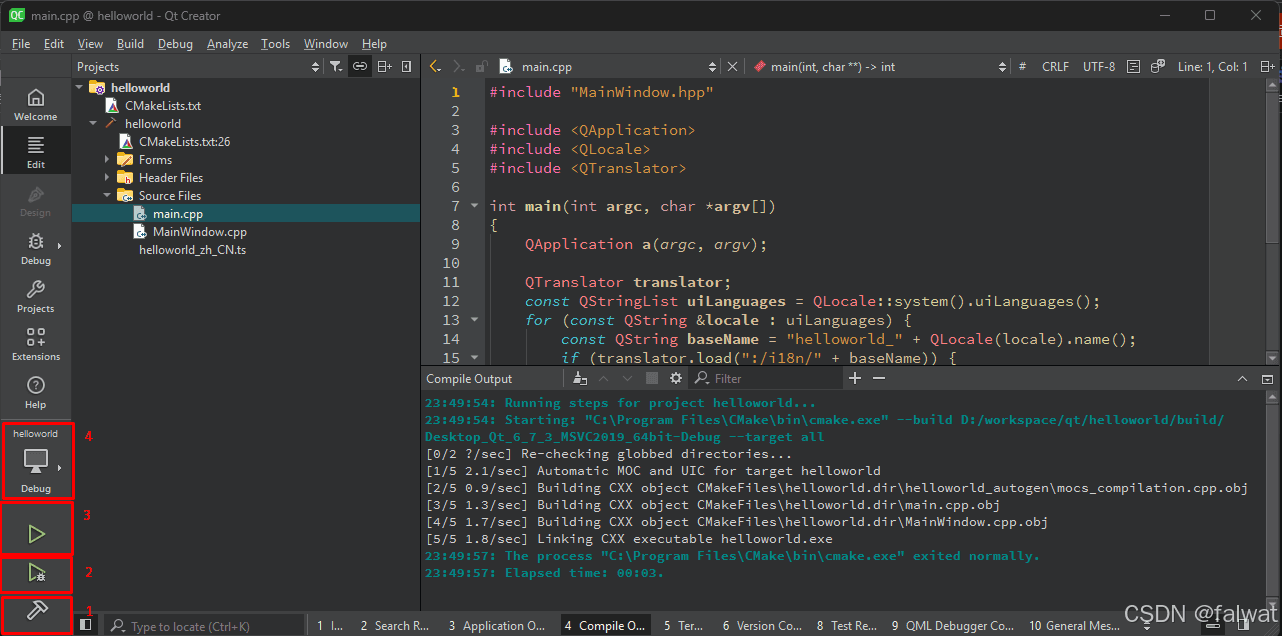Switch to Debug mode sidebar icon
Image resolution: width=1282 pixels, height=636 pixels.
tap(36, 248)
